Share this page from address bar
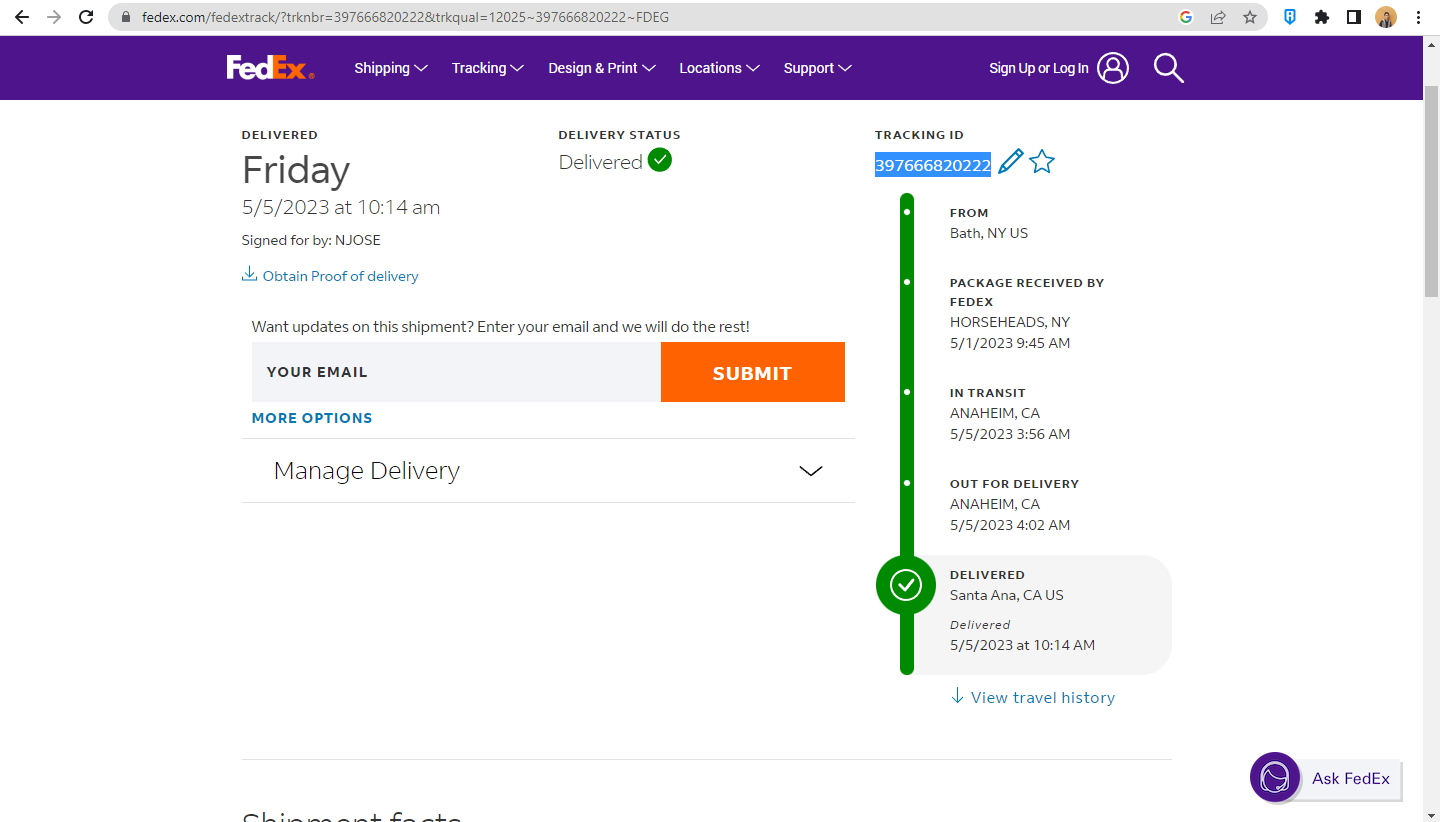This screenshot has height=822, width=1440. [x=1218, y=17]
